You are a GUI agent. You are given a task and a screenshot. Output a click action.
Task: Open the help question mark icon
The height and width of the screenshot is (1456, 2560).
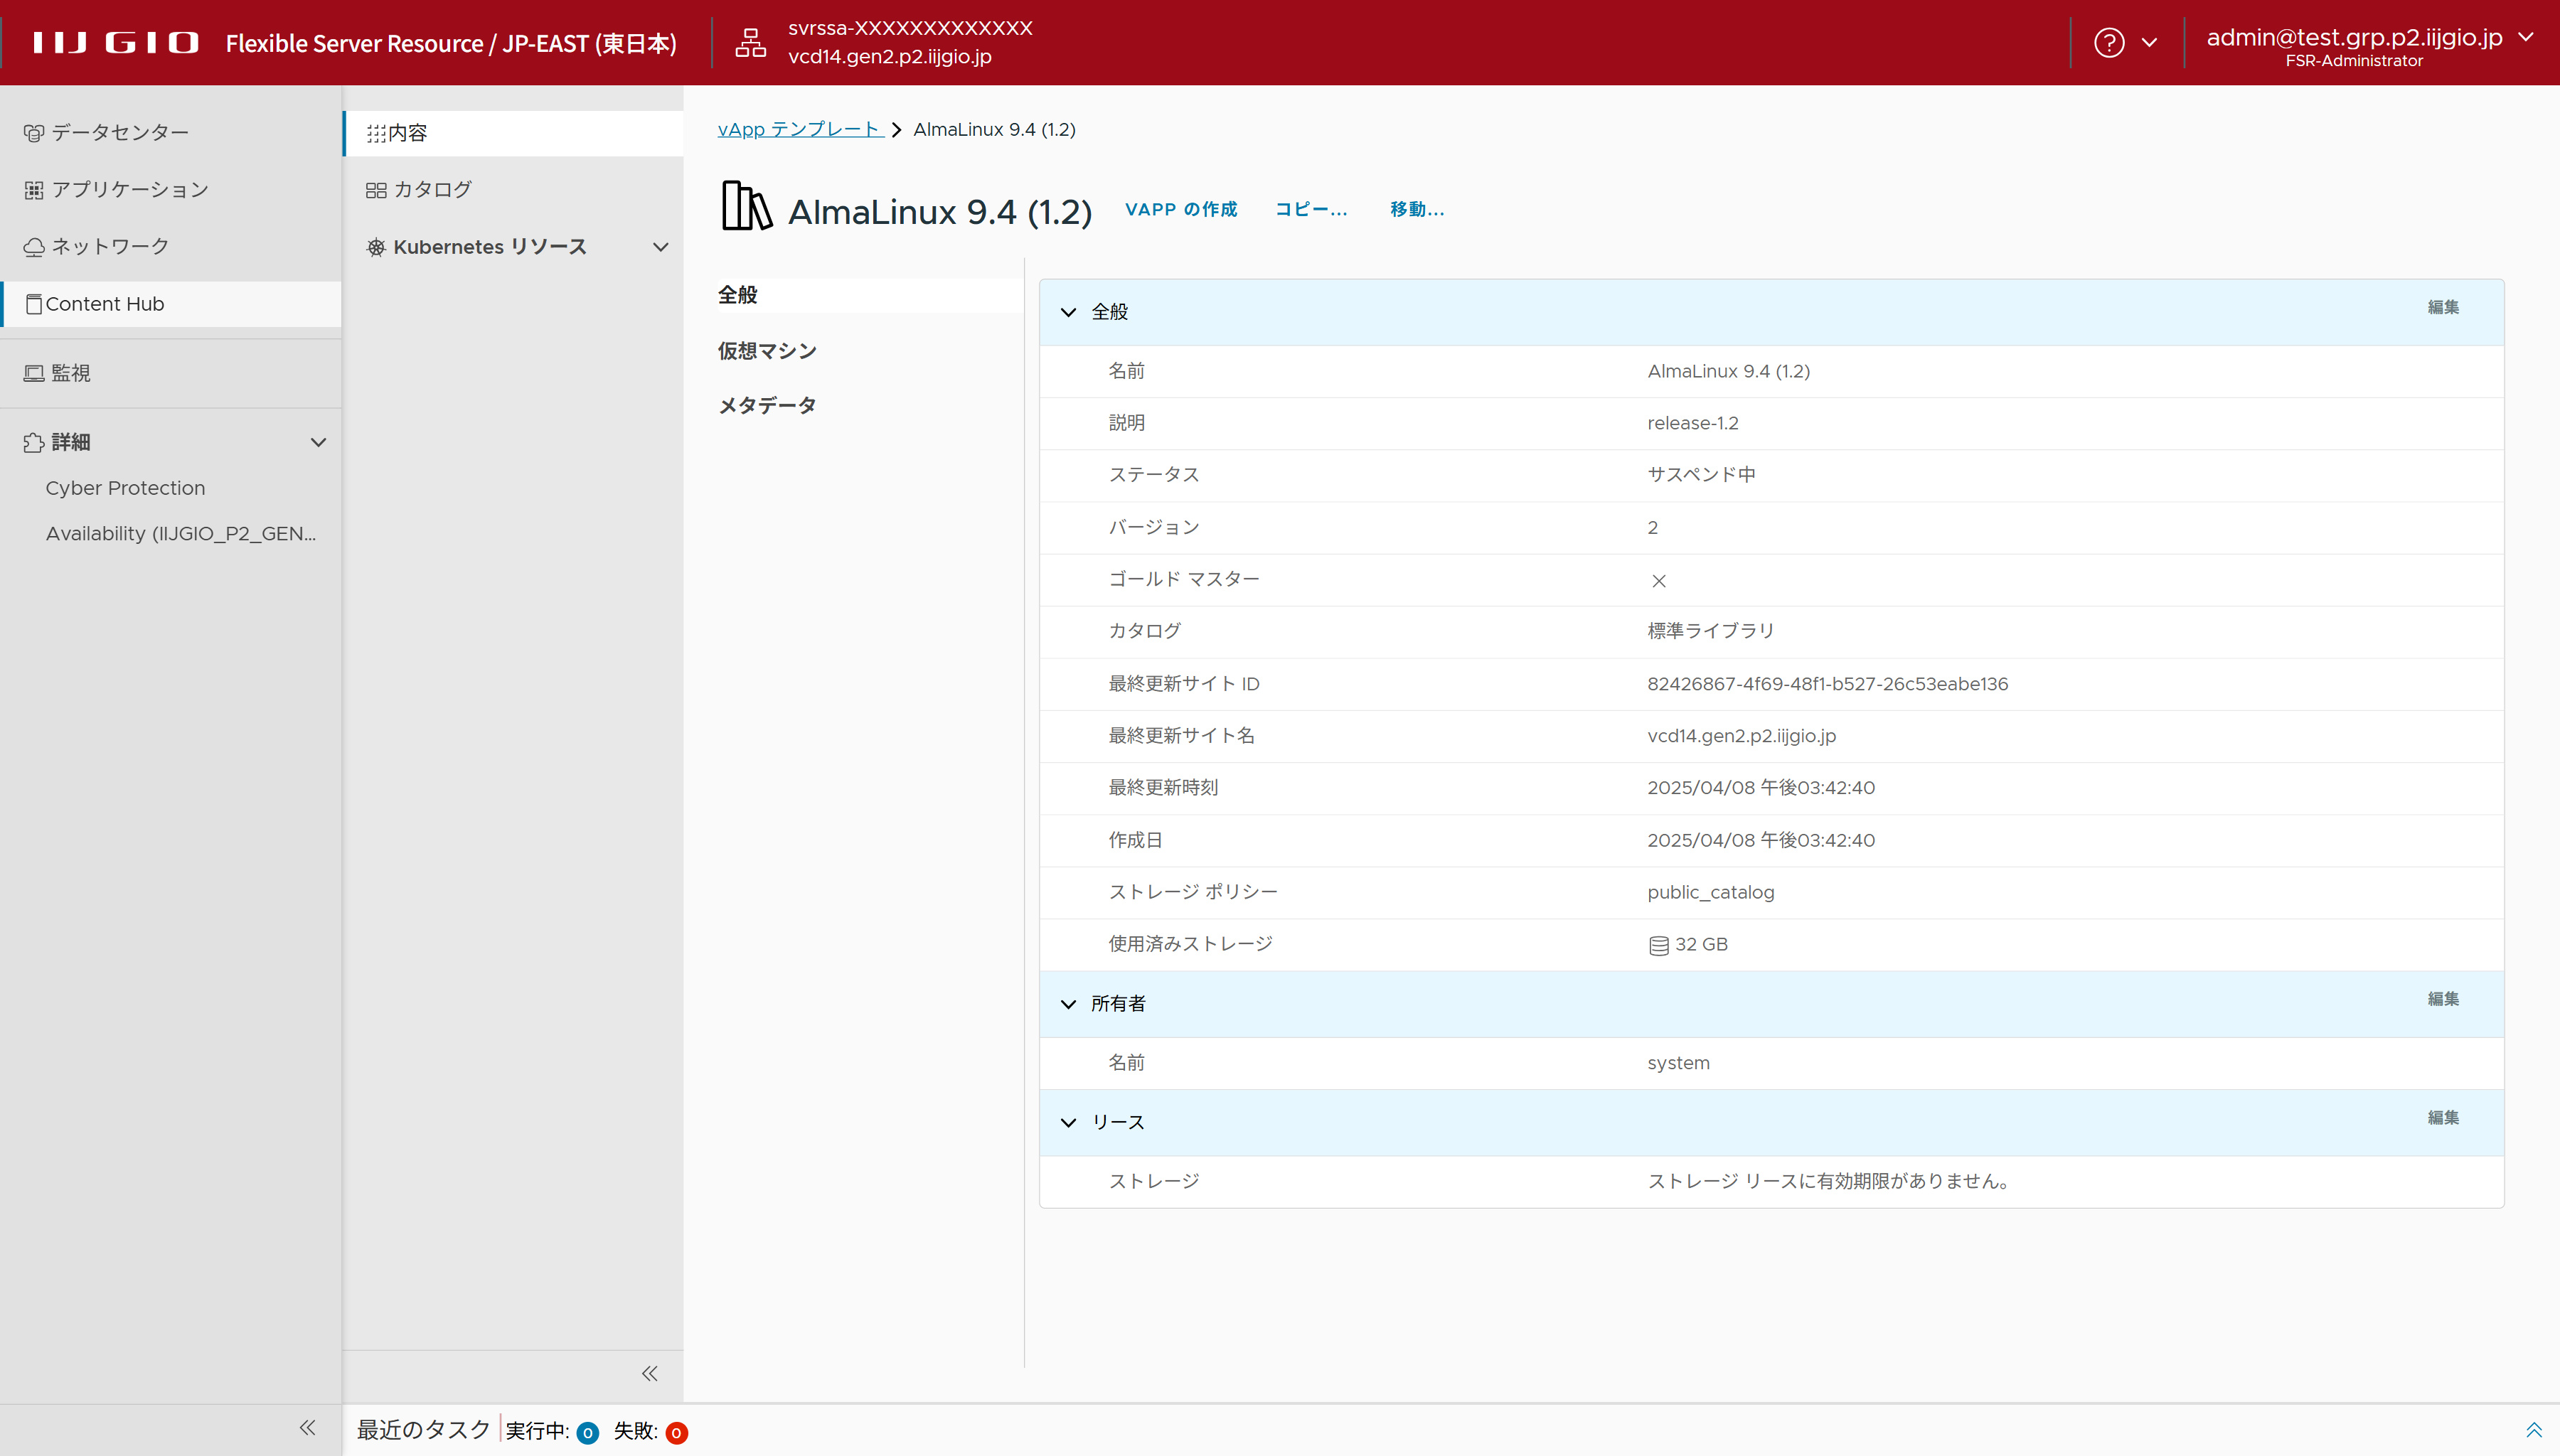[x=2109, y=43]
